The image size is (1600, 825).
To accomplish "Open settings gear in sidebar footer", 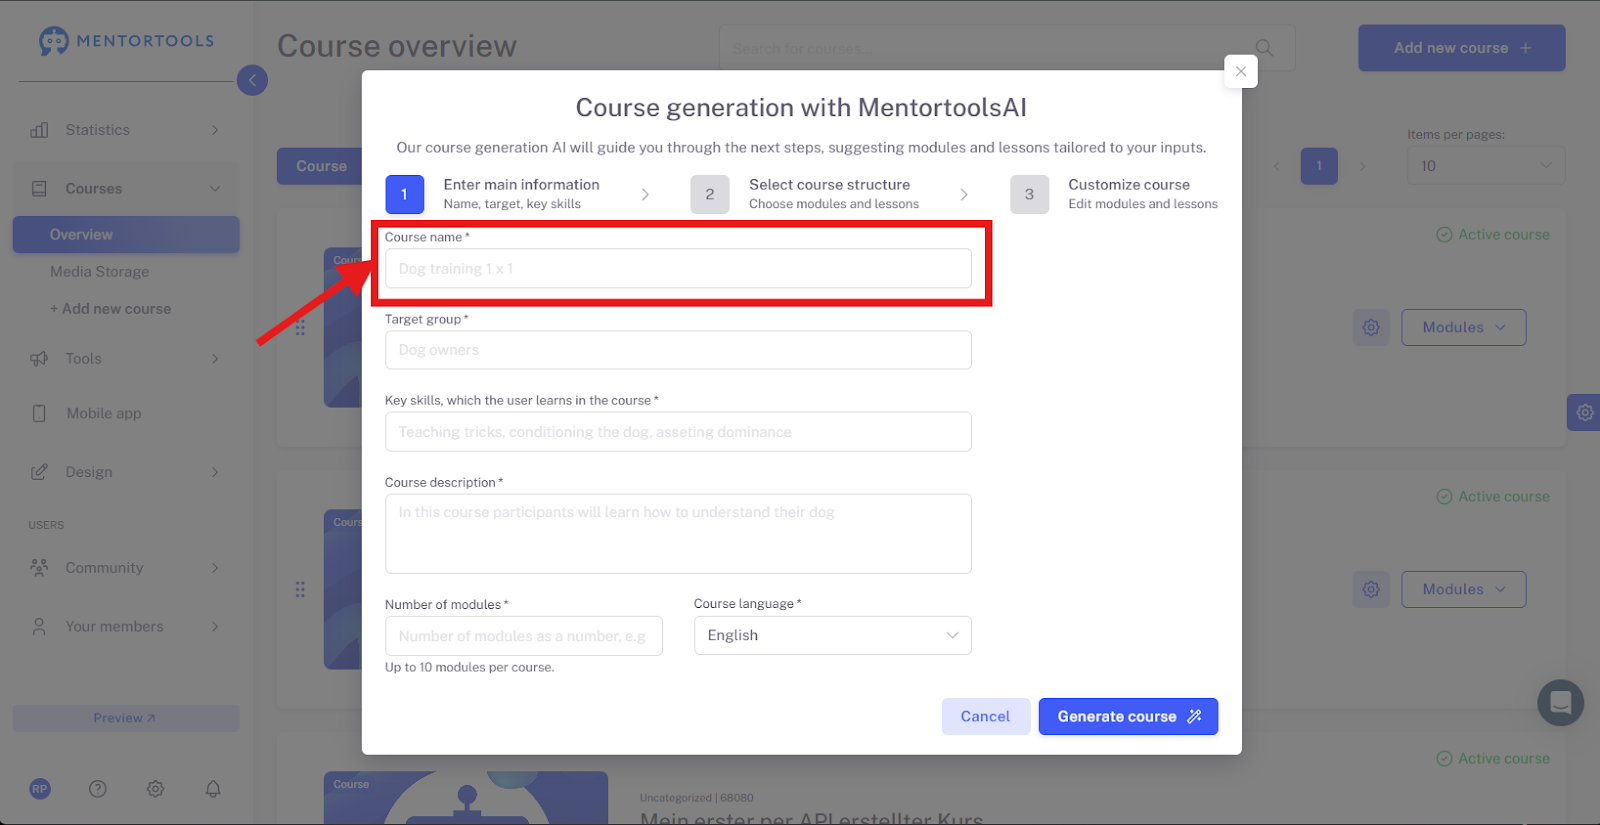I will click(x=155, y=789).
